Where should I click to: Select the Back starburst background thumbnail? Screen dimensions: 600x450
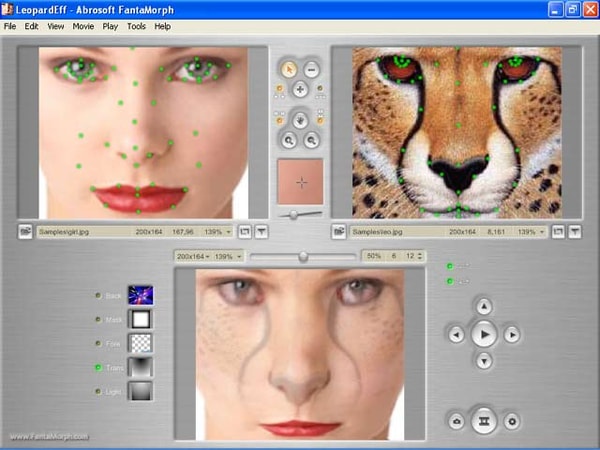(x=140, y=295)
